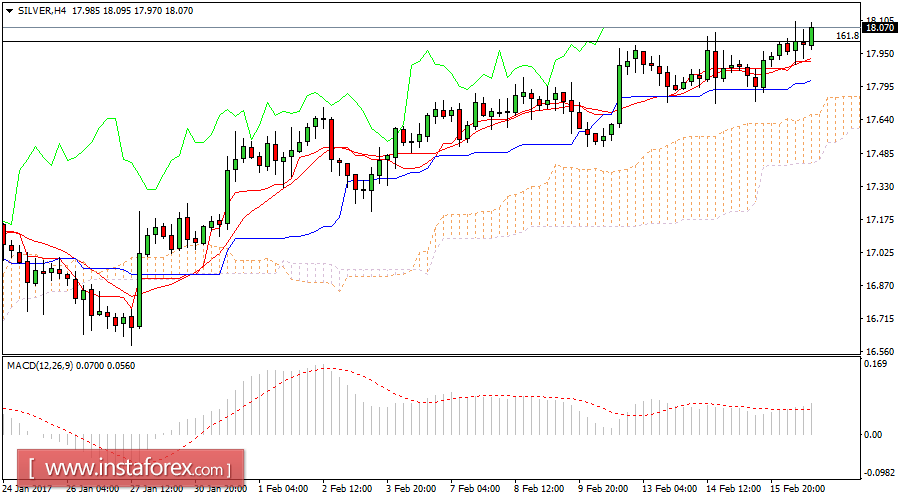The image size is (900, 500).
Task: Click price axis label 16.715
Action: [x=879, y=319]
